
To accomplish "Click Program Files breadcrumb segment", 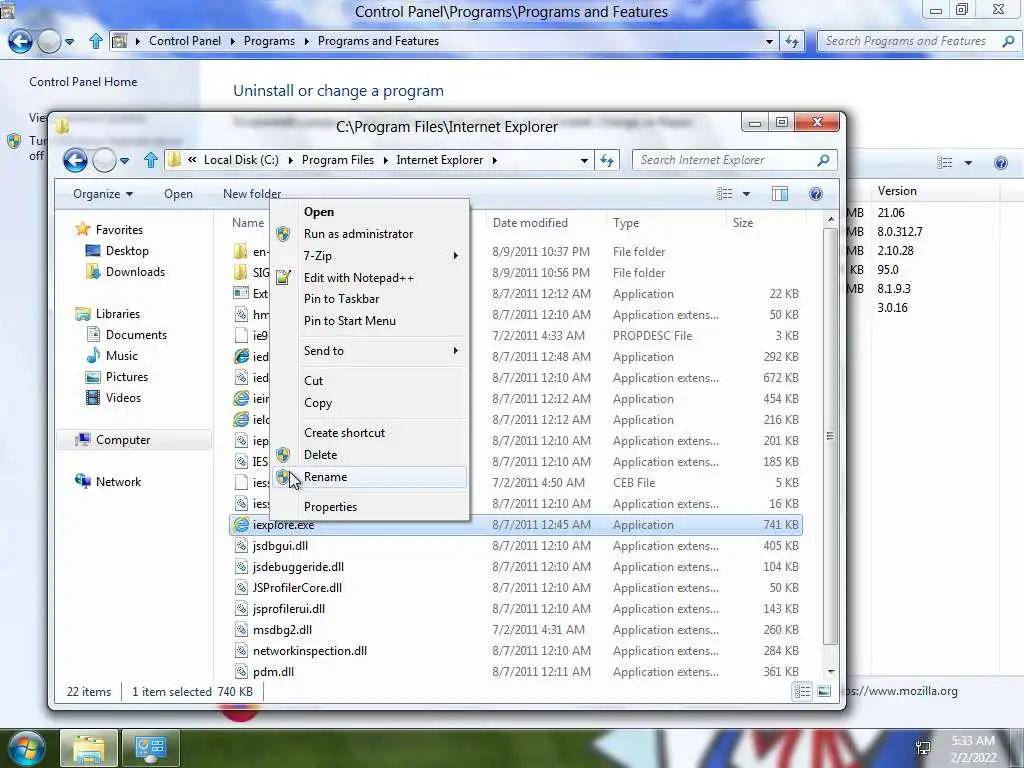I will pyautogui.click(x=338, y=160).
